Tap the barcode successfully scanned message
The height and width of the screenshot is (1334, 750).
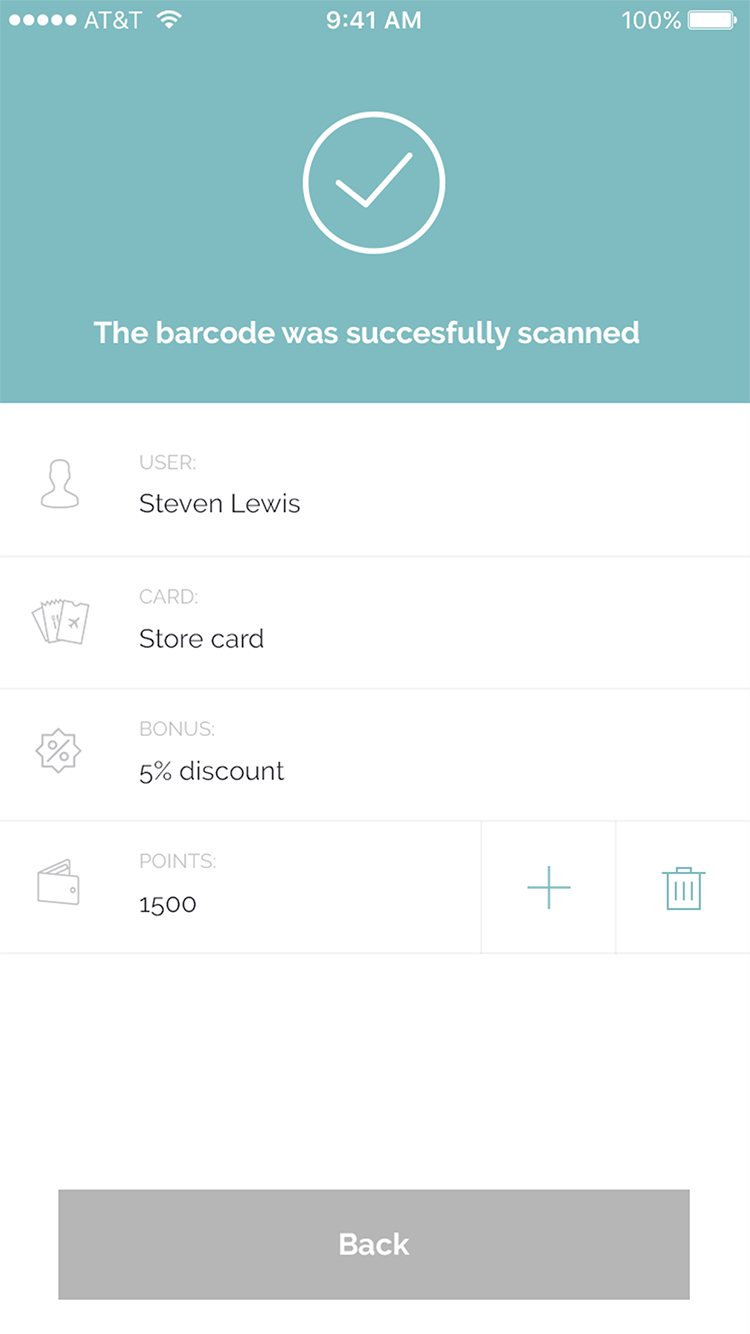tap(367, 333)
